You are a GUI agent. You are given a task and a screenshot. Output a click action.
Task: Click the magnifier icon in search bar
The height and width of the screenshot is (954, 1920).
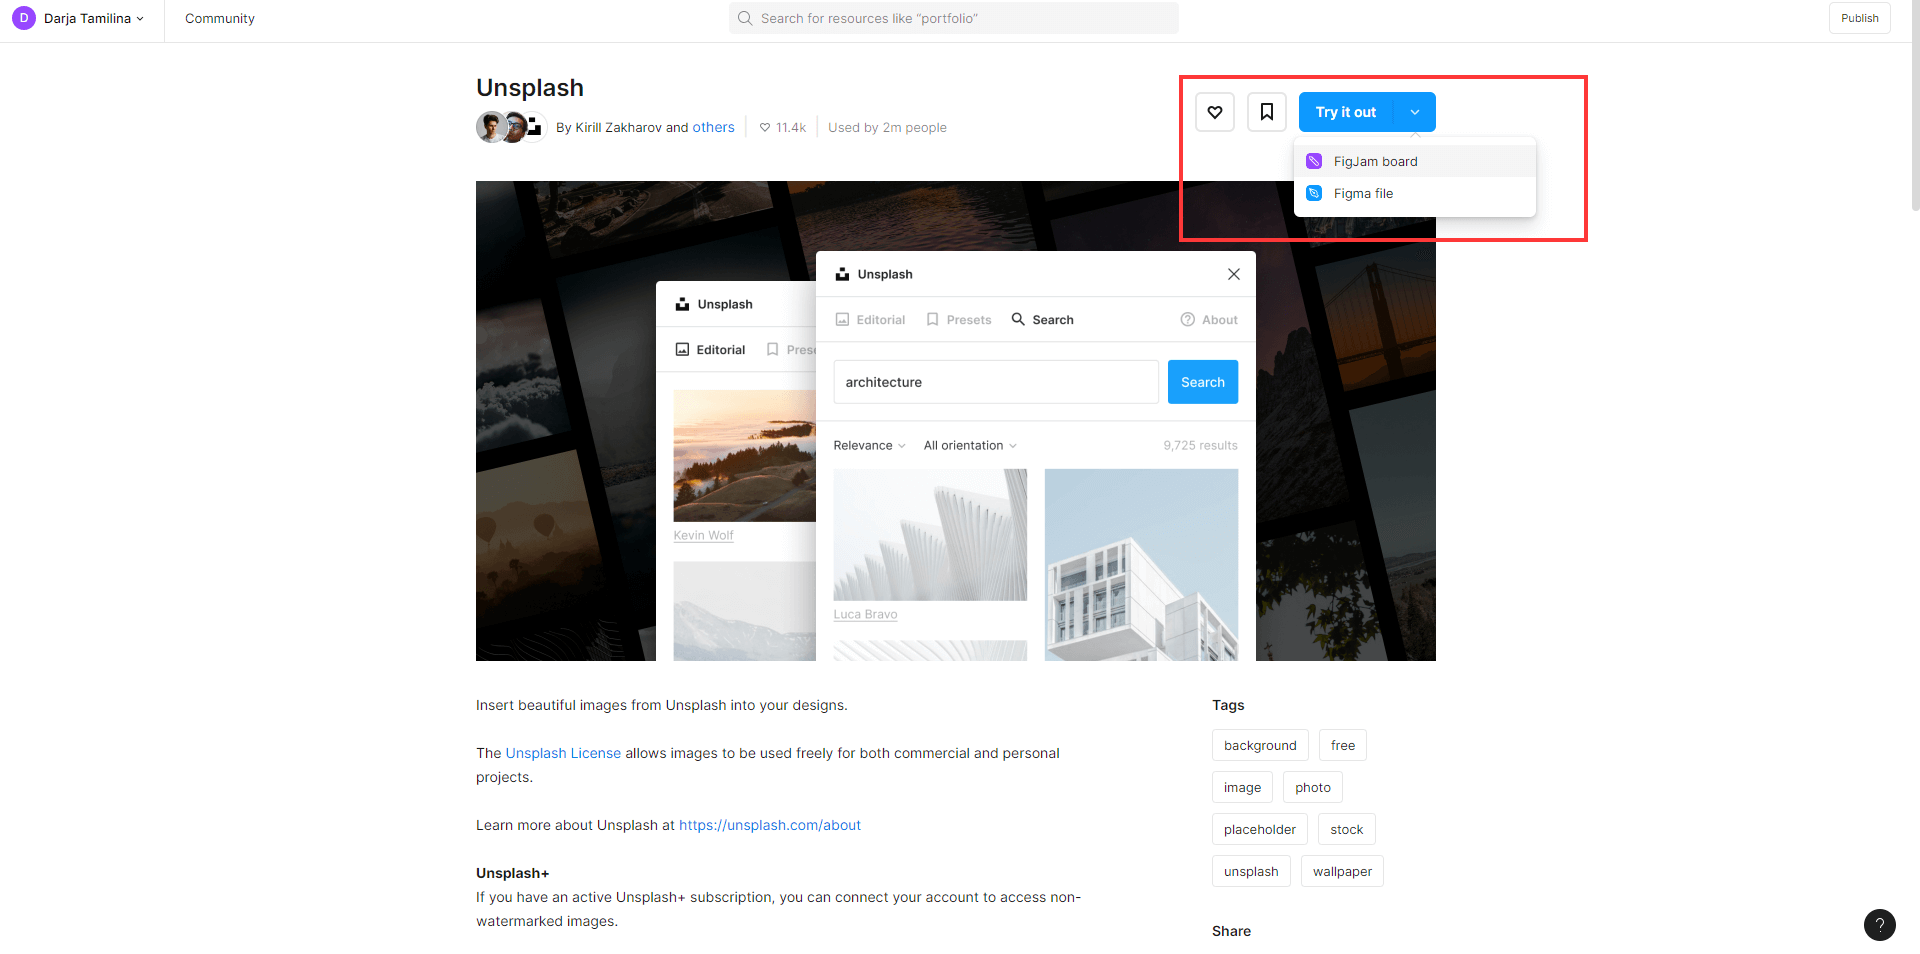coord(745,18)
